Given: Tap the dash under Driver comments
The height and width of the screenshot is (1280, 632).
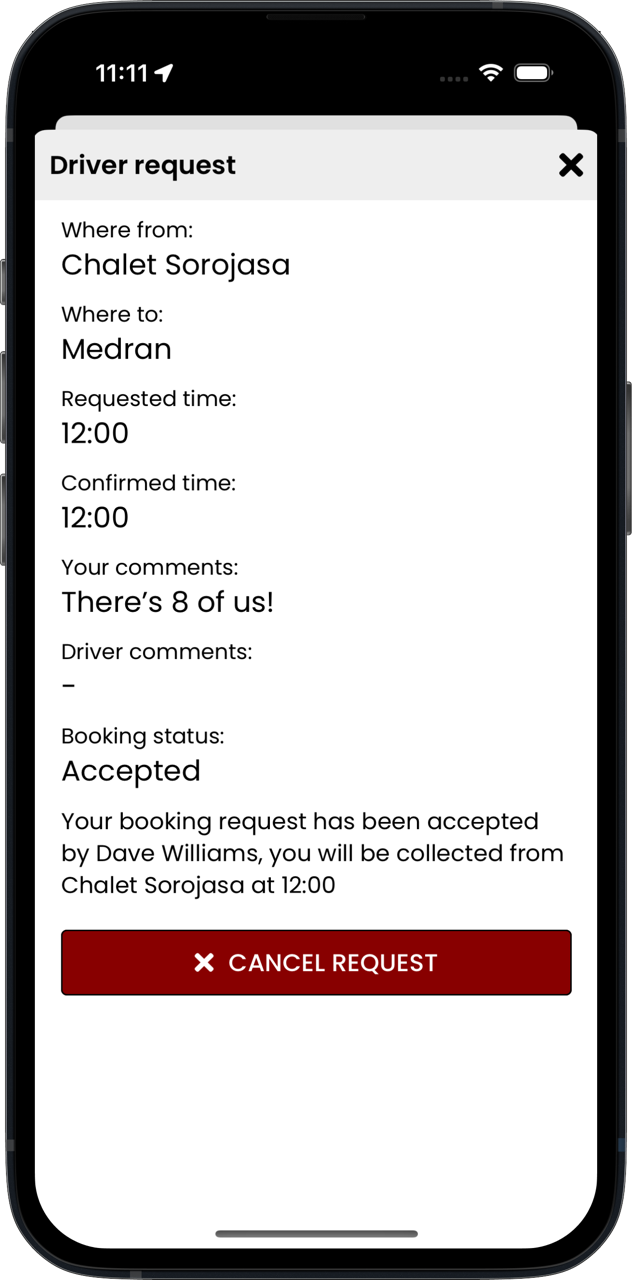Looking at the screenshot, I should (69, 686).
